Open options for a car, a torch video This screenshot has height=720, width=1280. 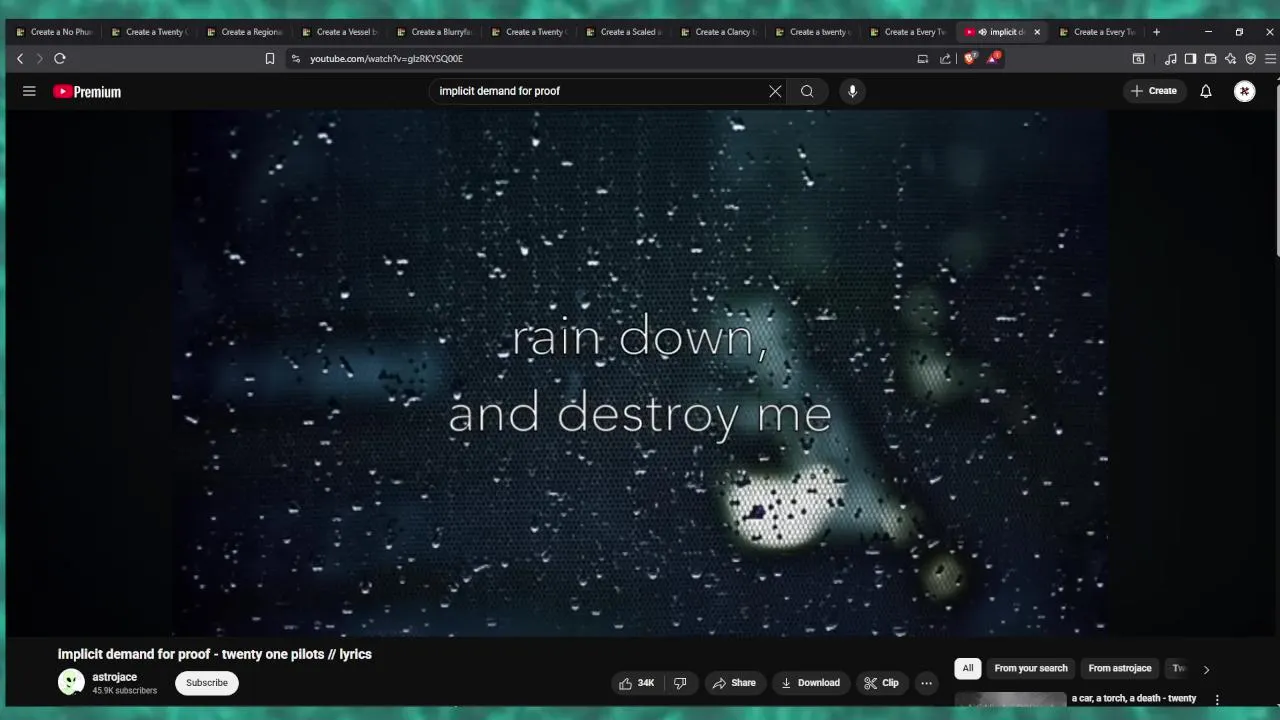click(1217, 700)
